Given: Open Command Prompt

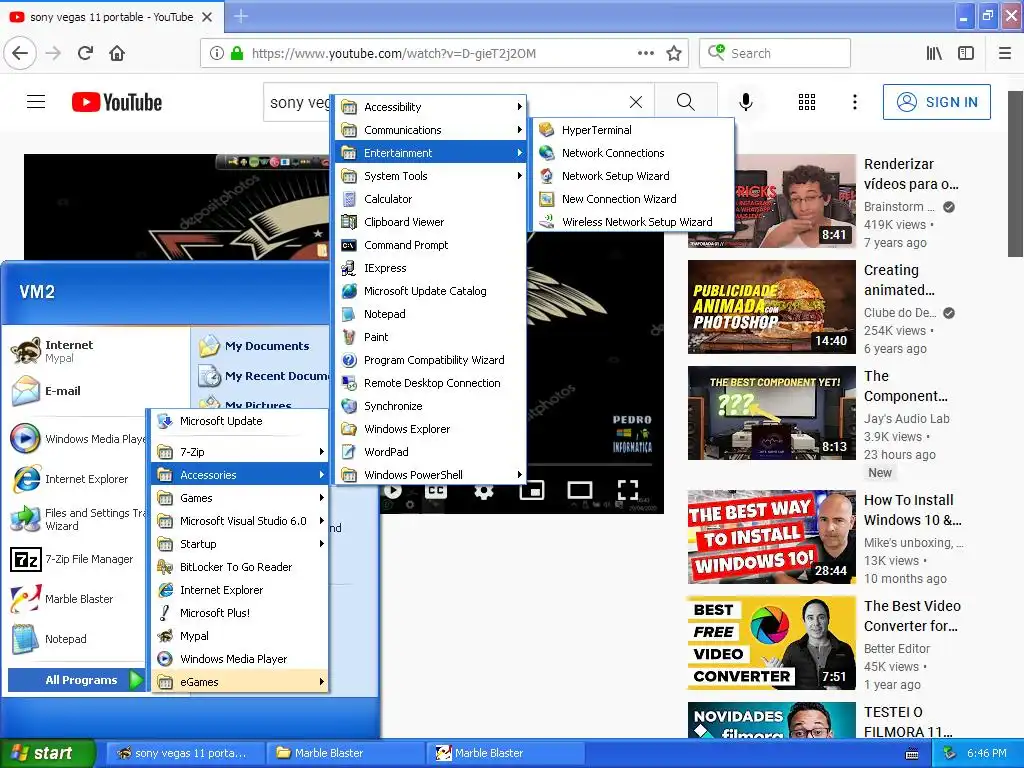Looking at the screenshot, I should click(x=431, y=245).
